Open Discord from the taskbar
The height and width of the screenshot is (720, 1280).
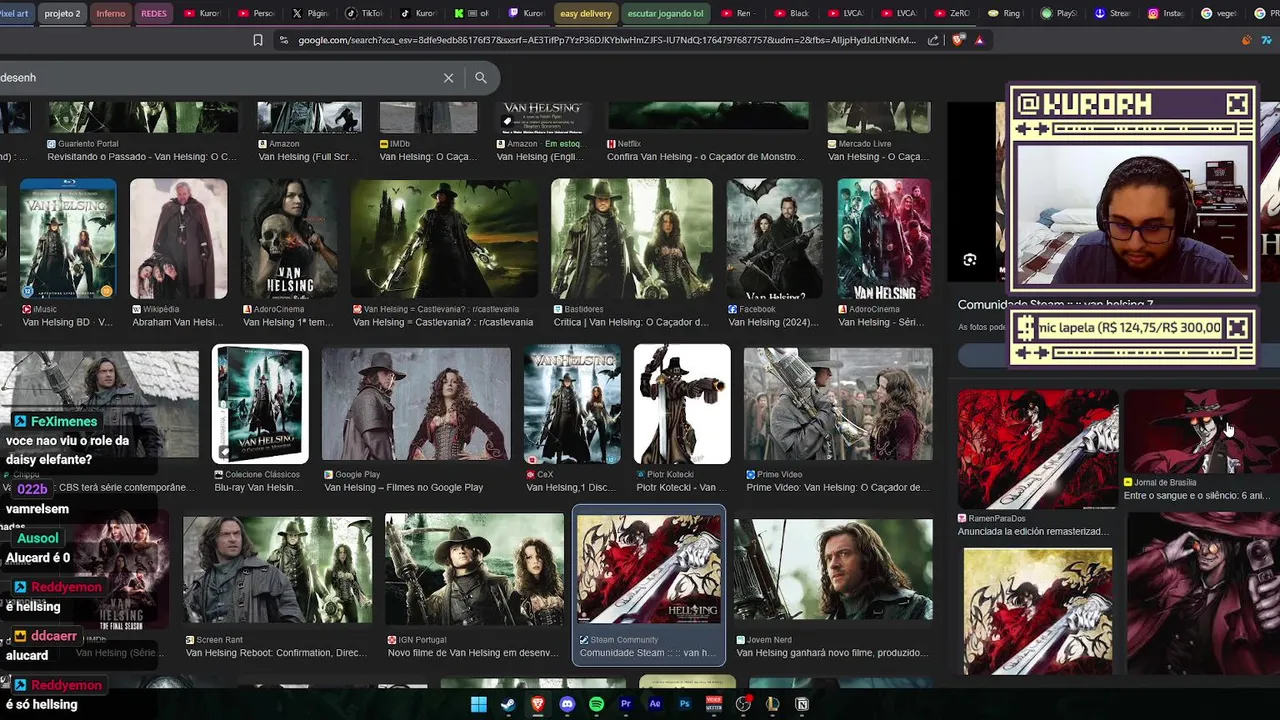(567, 704)
